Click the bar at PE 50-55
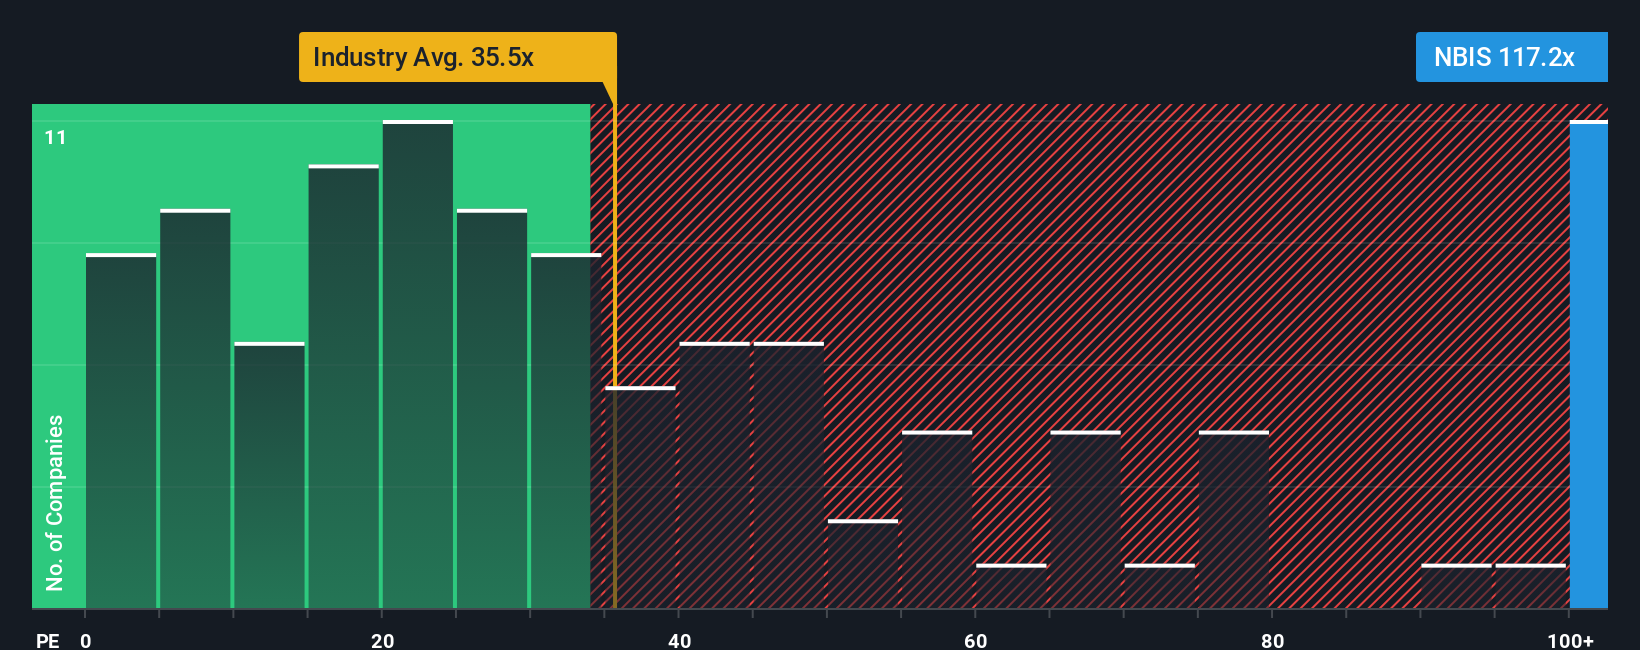This screenshot has width=1640, height=650. click(863, 564)
